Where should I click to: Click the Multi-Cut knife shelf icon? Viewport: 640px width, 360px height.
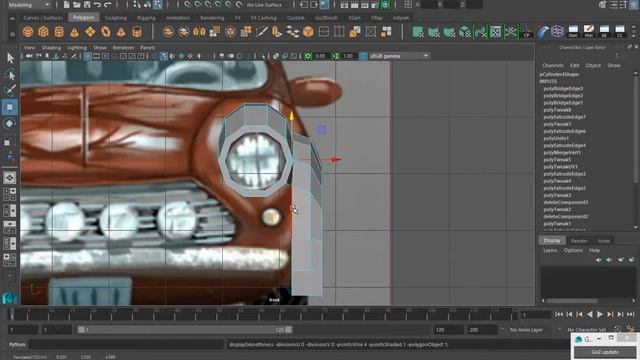[262, 31]
